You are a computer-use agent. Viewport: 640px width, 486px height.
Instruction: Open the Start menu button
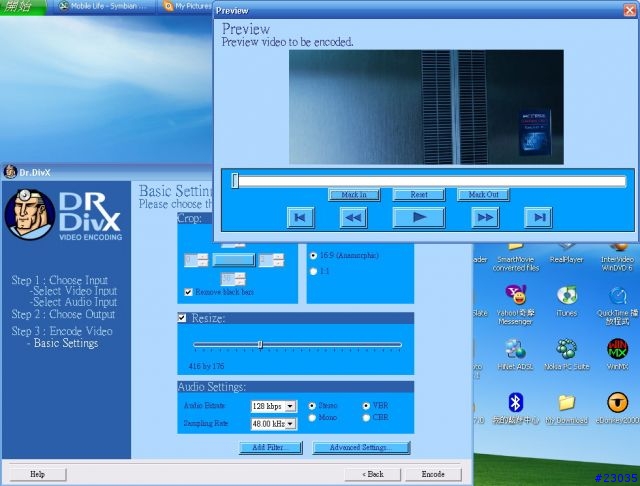(23, 7)
